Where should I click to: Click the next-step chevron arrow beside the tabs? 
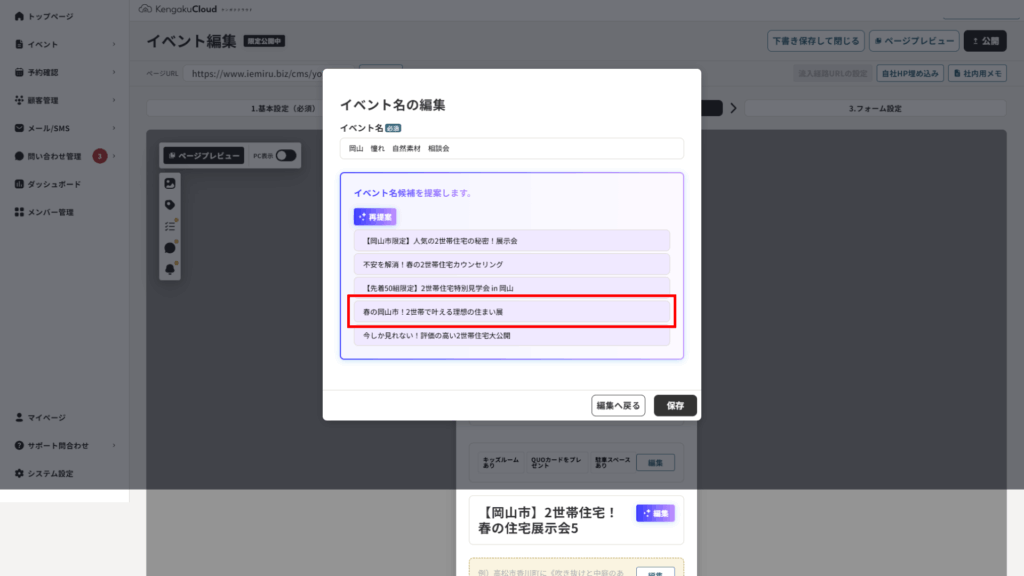click(x=733, y=108)
